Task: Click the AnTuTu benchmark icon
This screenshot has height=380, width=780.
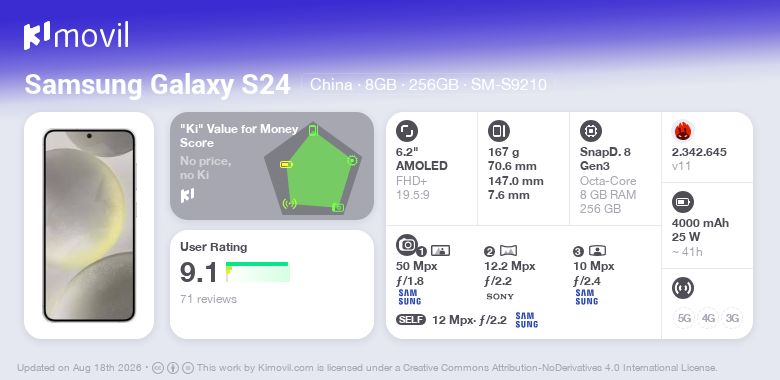Action: point(682,131)
